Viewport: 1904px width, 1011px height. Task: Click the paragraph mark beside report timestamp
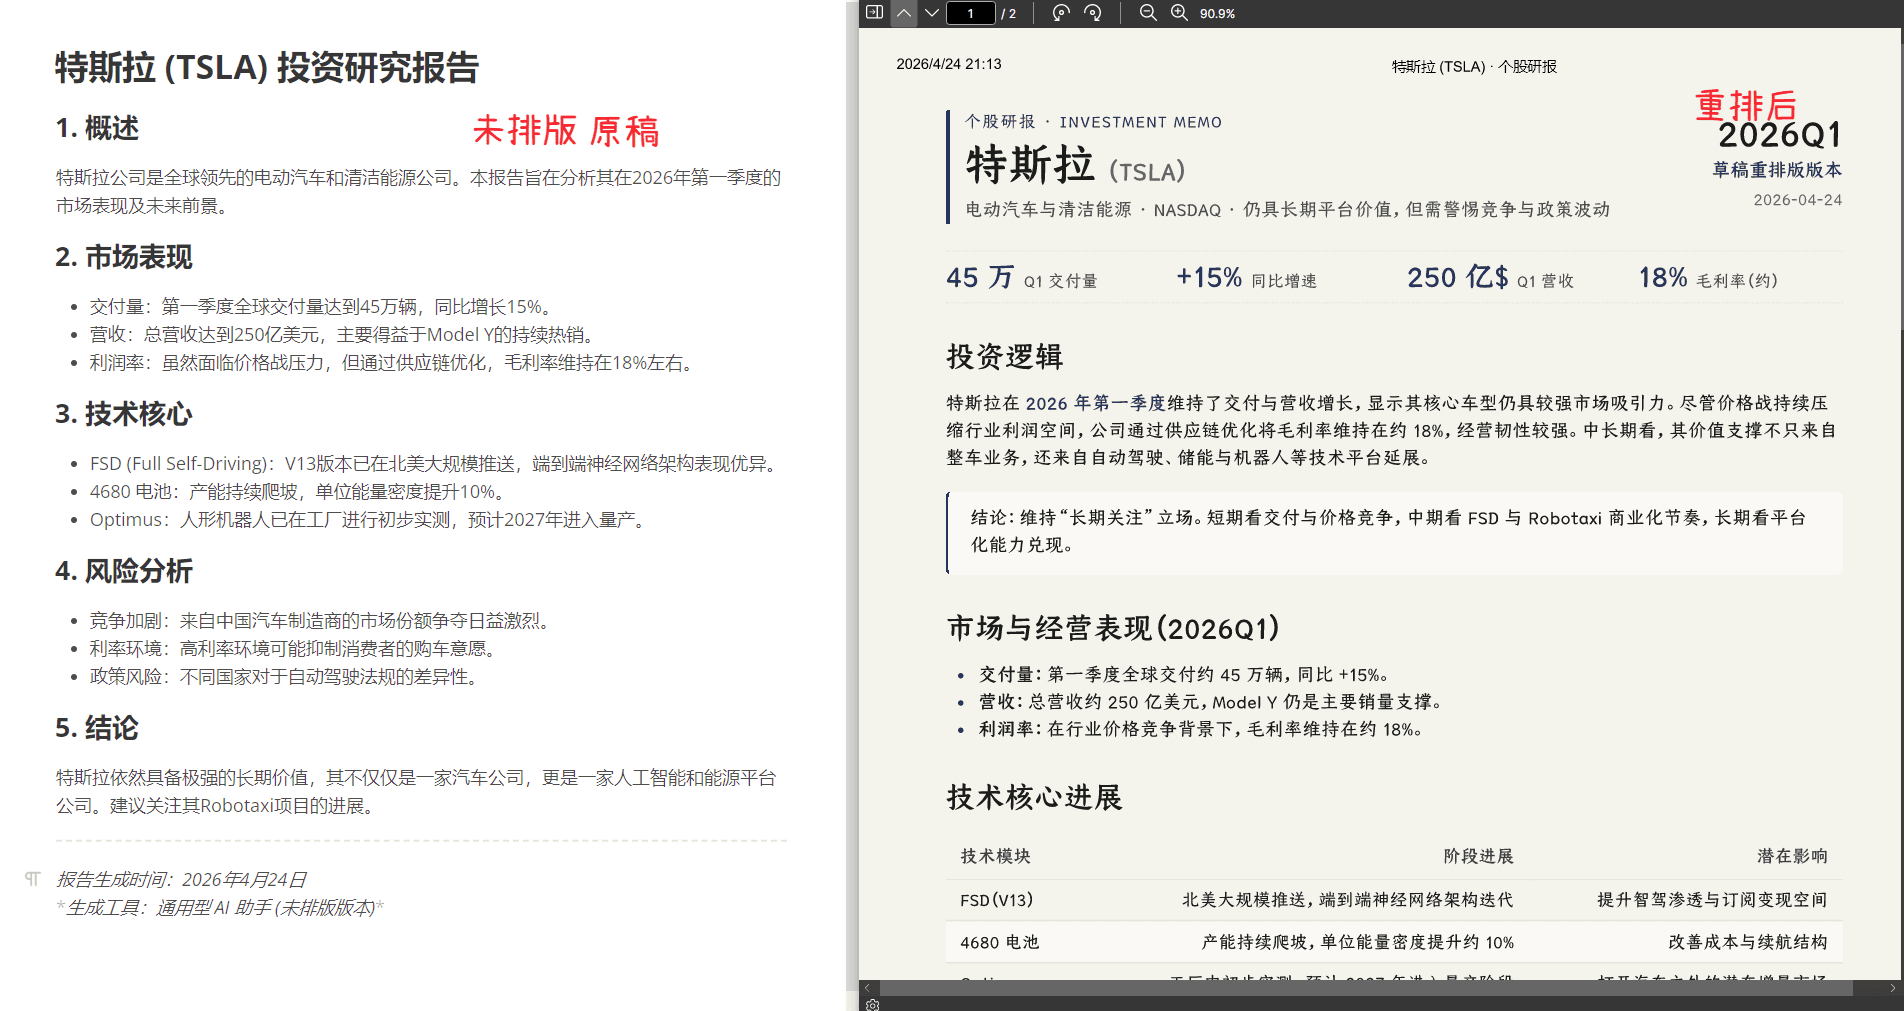[x=33, y=879]
